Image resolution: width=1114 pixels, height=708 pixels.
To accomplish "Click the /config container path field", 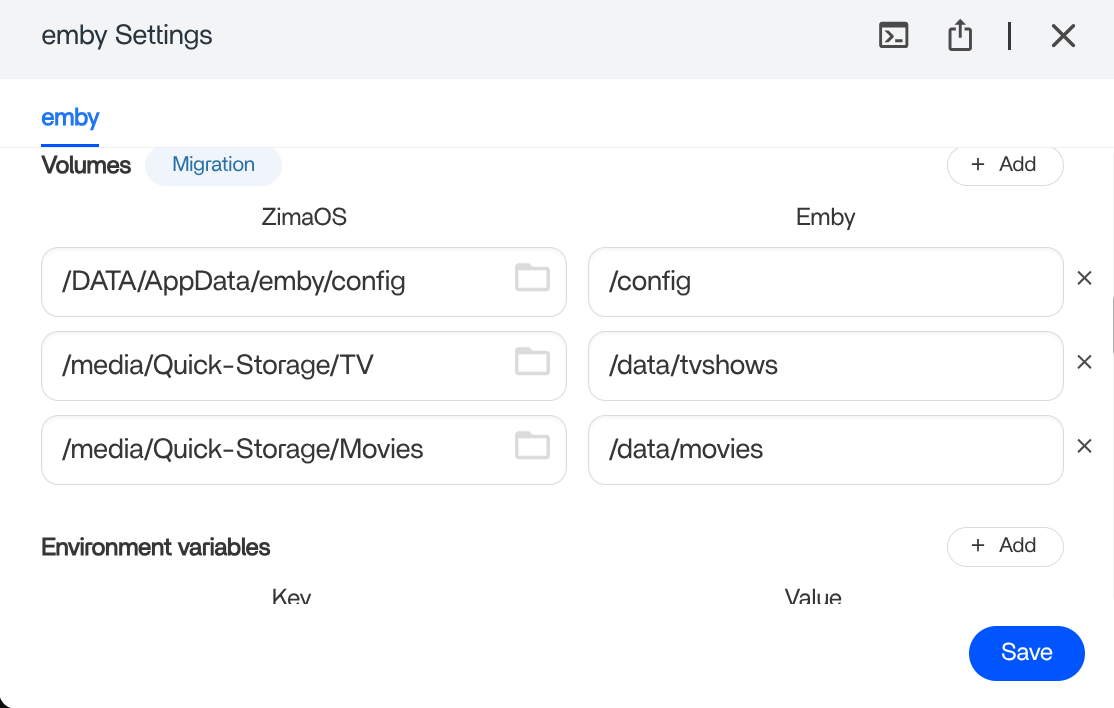I will (x=824, y=282).
